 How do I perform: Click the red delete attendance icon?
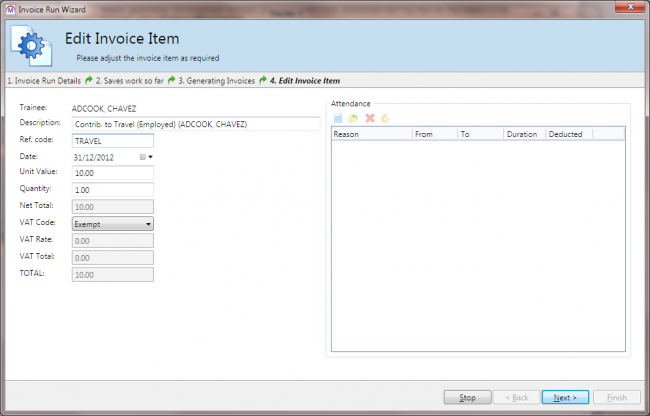[x=369, y=118]
